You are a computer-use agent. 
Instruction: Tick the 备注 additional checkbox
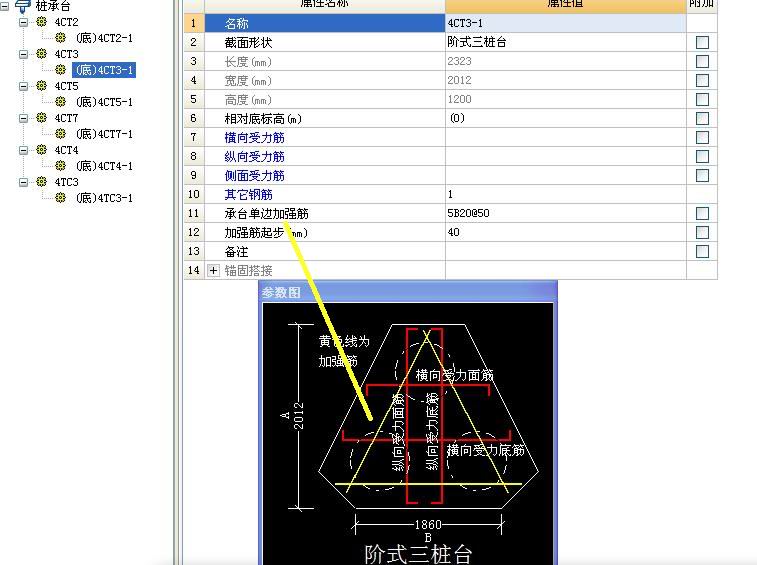coord(702,251)
